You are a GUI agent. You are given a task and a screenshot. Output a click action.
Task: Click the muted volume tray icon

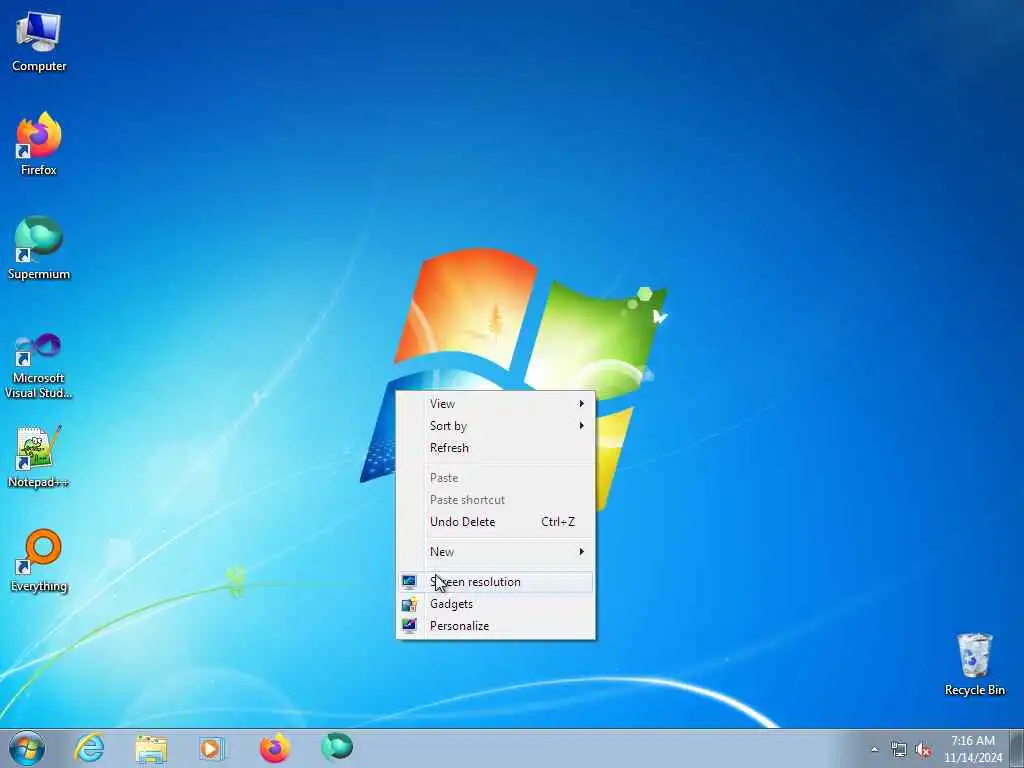pos(923,750)
